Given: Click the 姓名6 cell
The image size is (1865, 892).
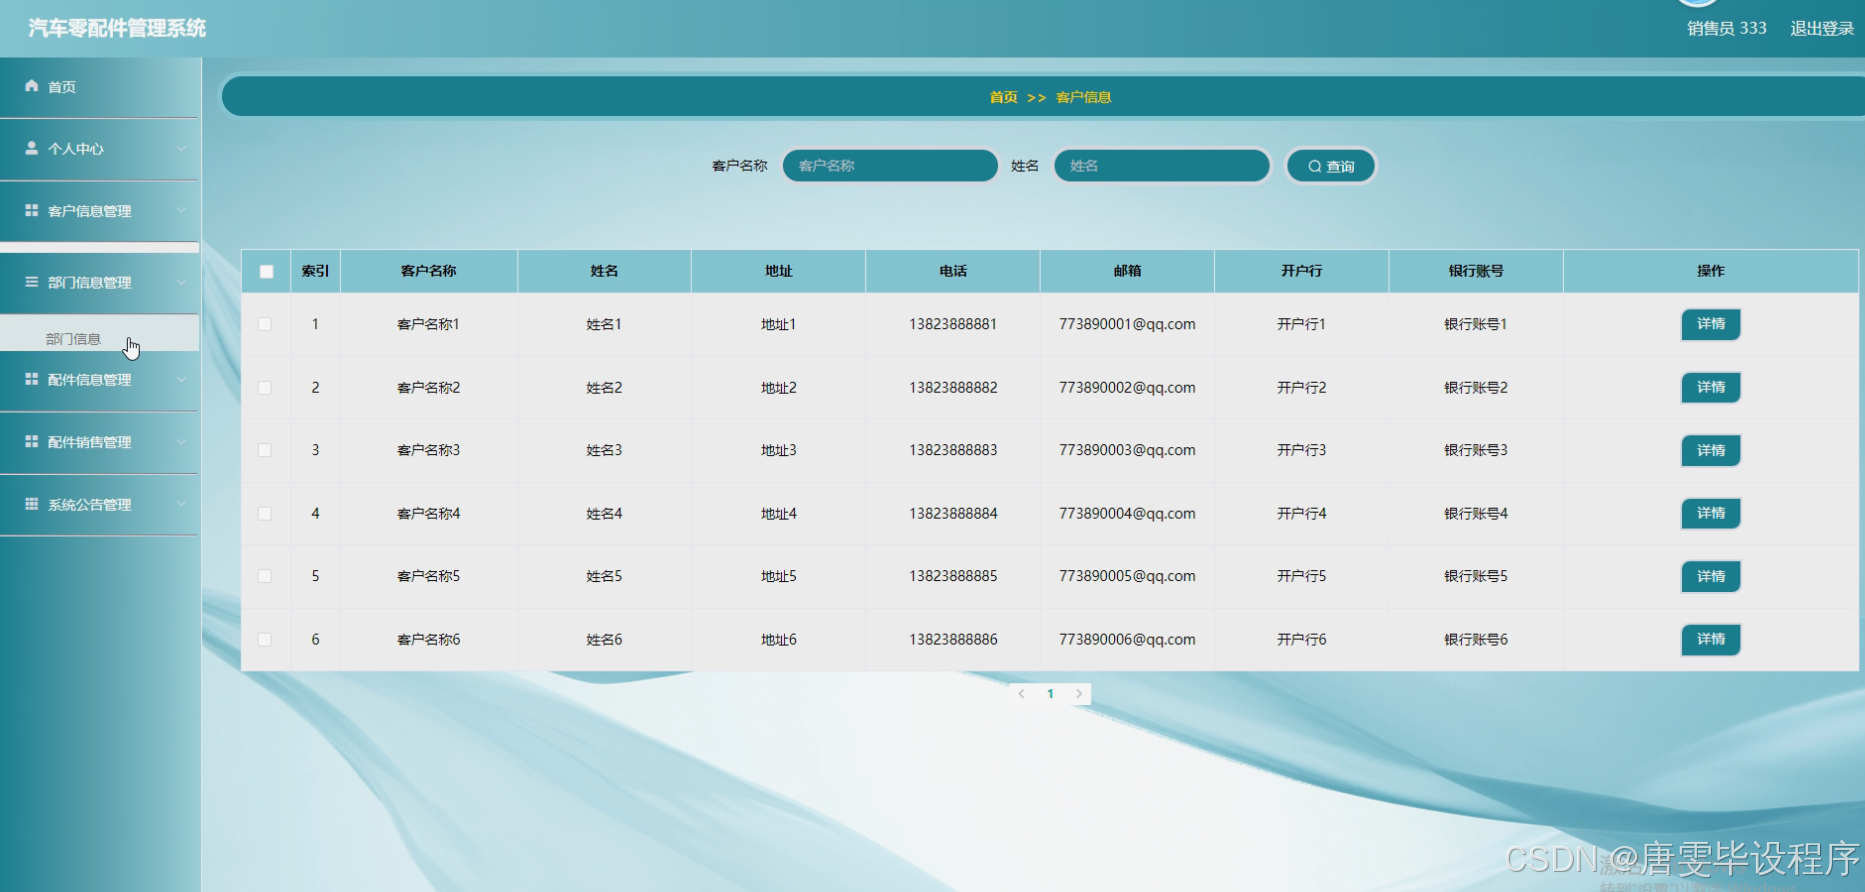Looking at the screenshot, I should [x=604, y=639].
